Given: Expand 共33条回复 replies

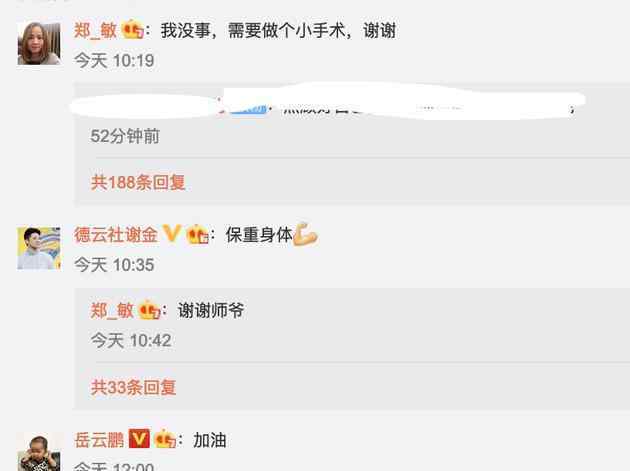Looking at the screenshot, I should (133, 387).
